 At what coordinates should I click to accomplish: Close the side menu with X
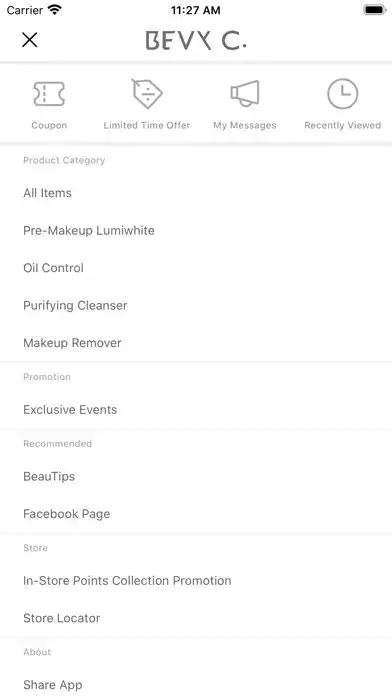[30, 40]
